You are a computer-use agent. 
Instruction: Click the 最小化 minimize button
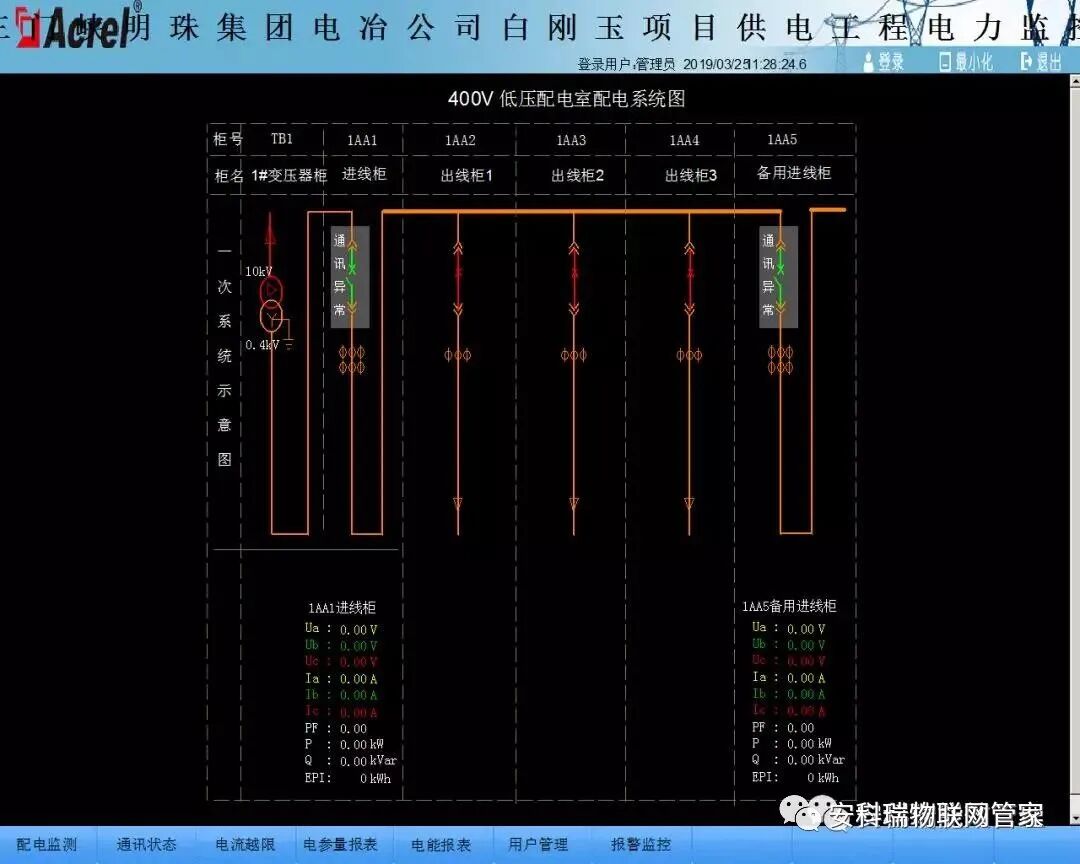pyautogui.click(x=966, y=62)
